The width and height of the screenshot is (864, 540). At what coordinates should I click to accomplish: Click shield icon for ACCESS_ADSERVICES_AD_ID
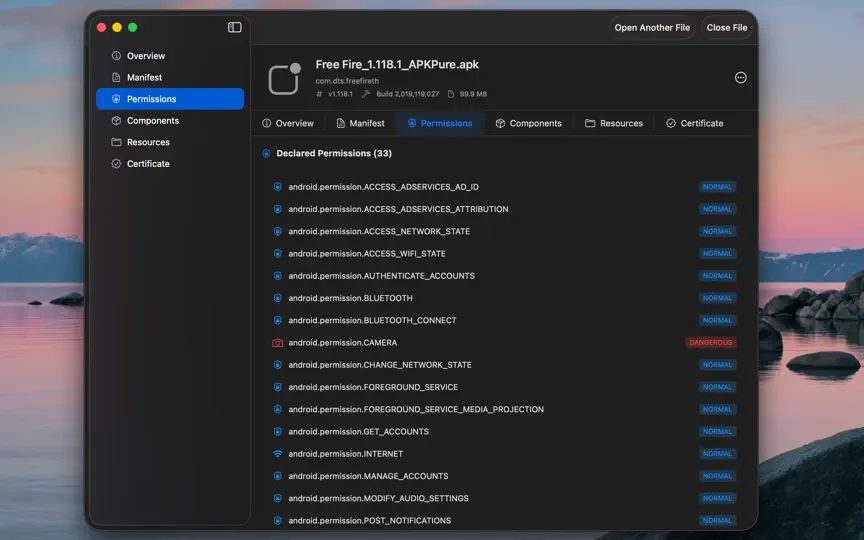(x=278, y=187)
